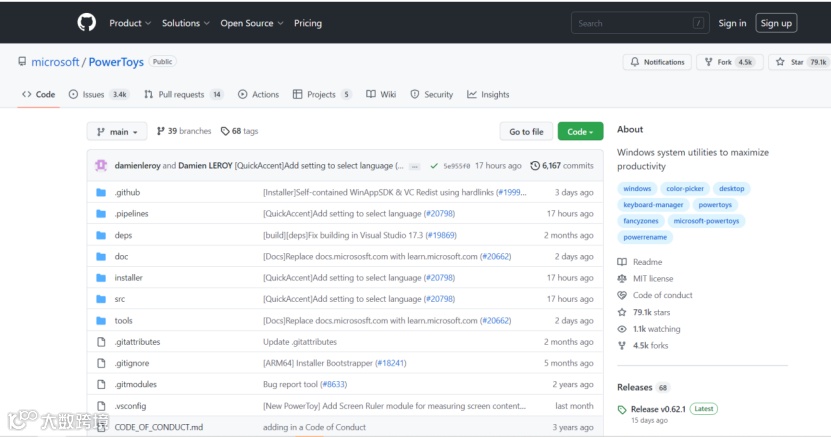Open Code of conduct heart icon
Screen dimensions: 831x437
[x=622, y=295]
